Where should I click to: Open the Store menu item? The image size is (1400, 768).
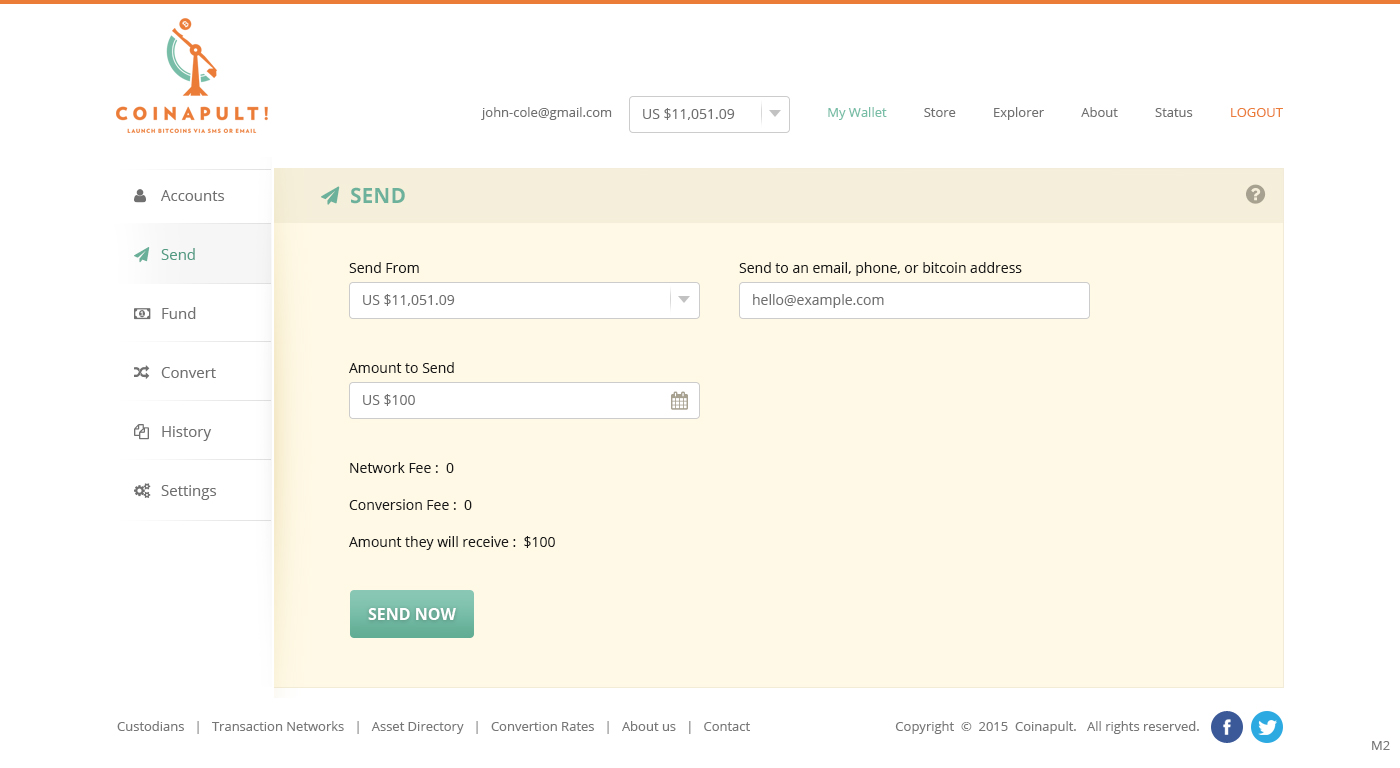click(939, 113)
